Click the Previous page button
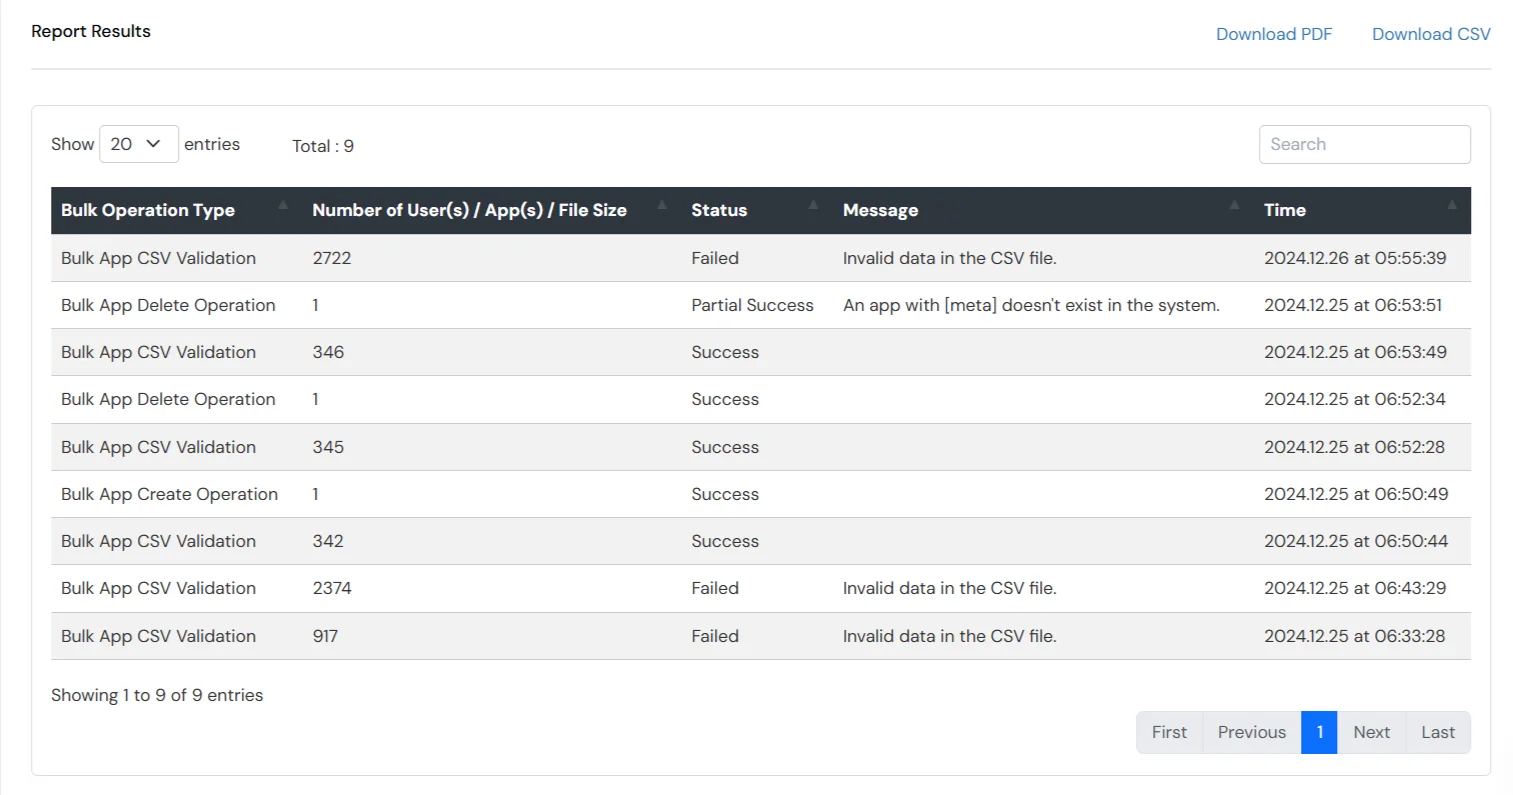 click(x=1251, y=732)
